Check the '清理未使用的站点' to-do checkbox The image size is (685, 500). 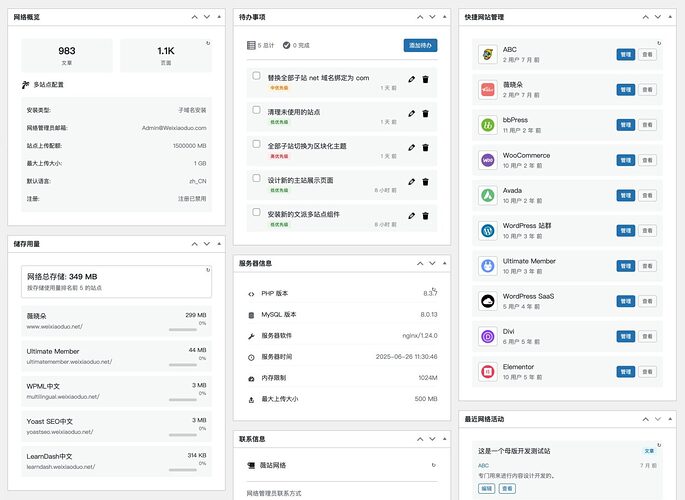point(257,109)
